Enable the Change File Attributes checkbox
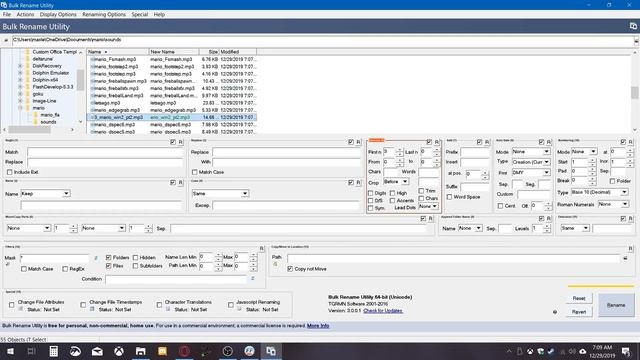Image resolution: width=640 pixels, height=360 pixels. tap(11, 305)
